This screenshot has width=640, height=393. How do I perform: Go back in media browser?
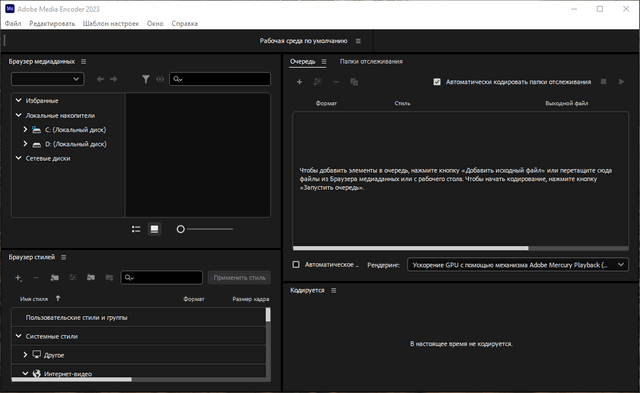pos(100,79)
